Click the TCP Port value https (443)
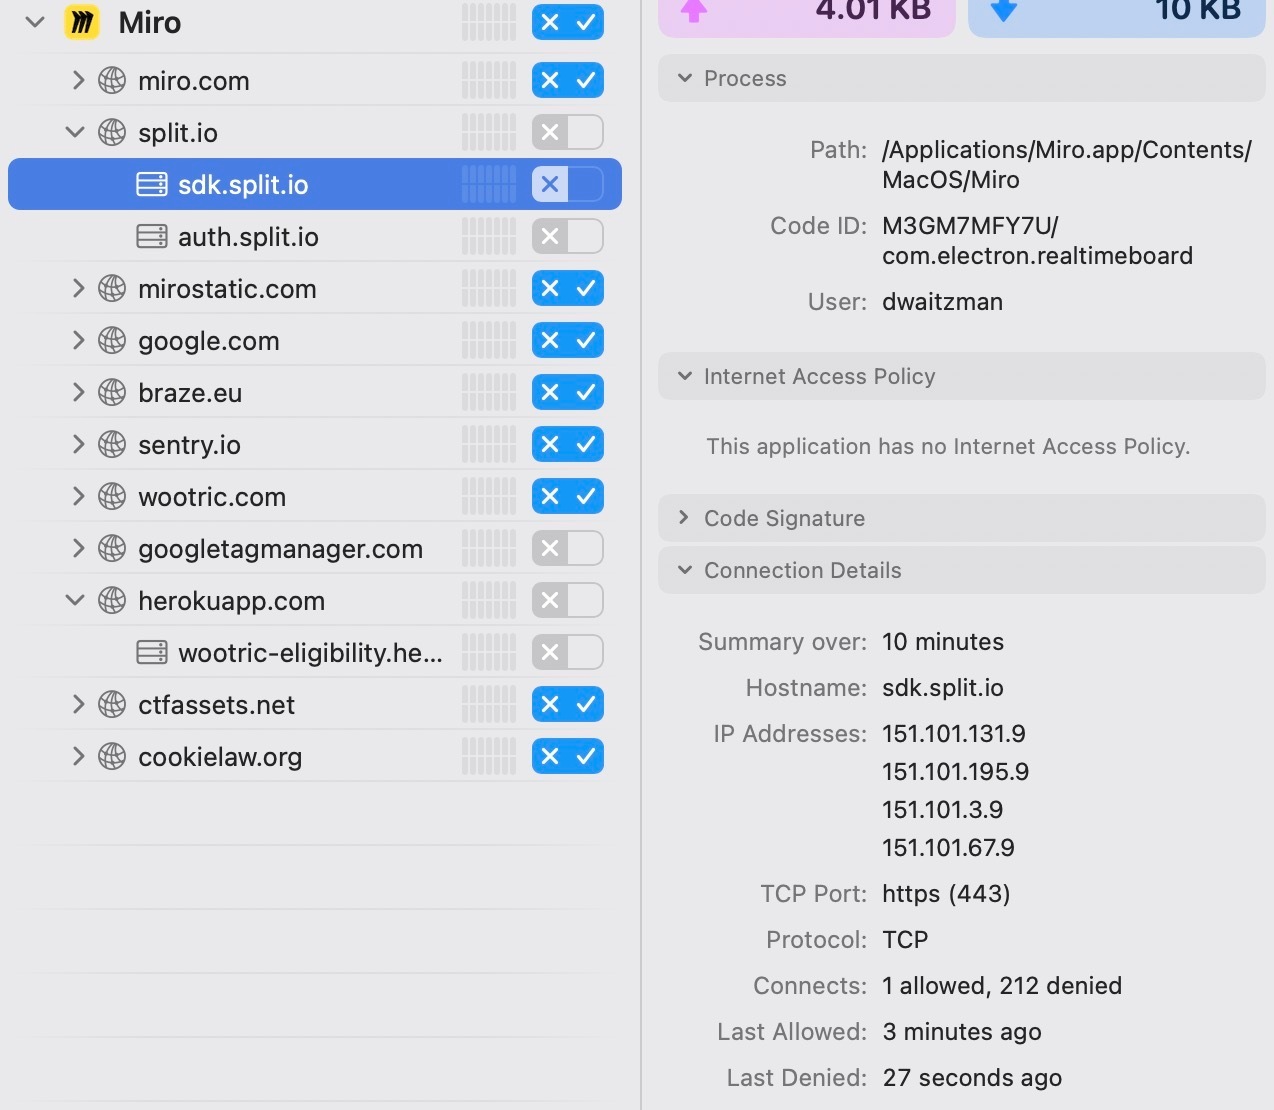This screenshot has width=1274, height=1110. pyautogui.click(x=946, y=894)
